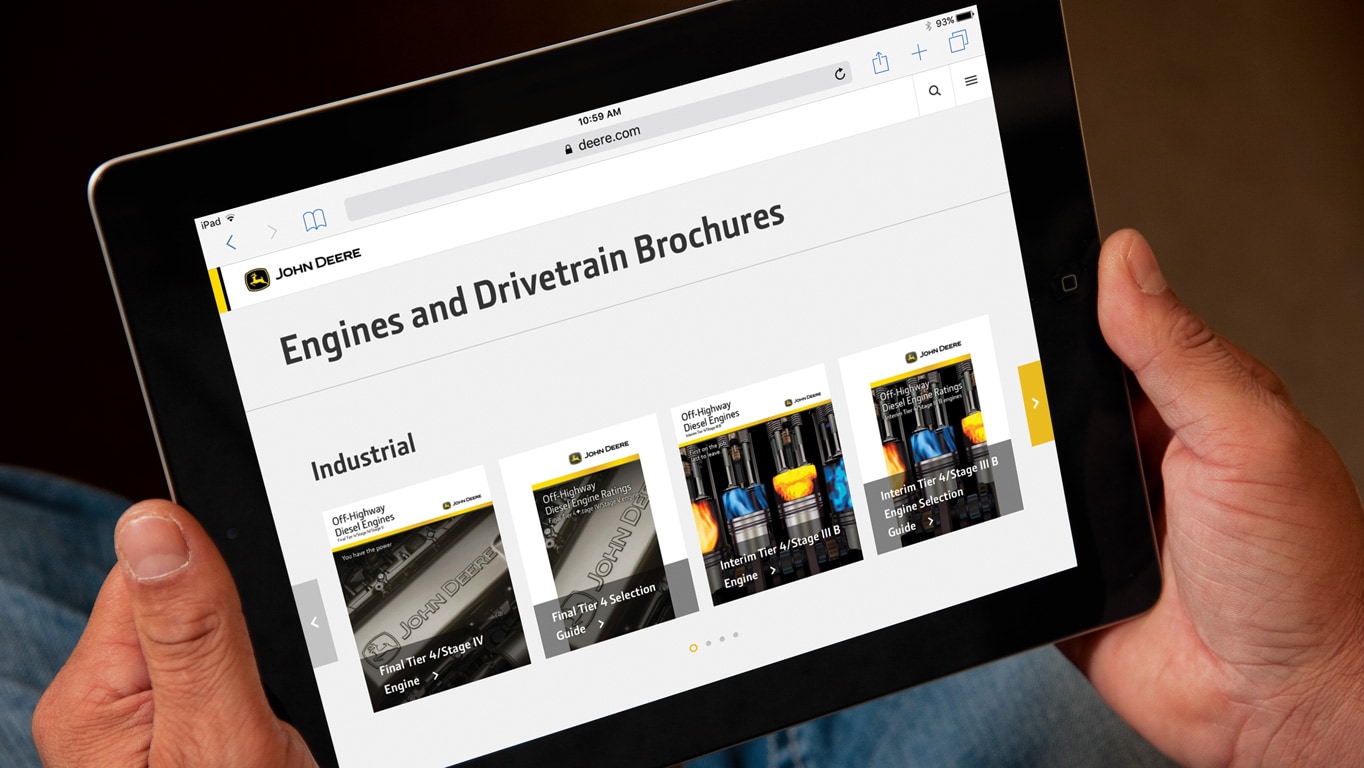The width and height of the screenshot is (1364, 768).
Task: Tap the John Deere logo
Action: [x=303, y=270]
